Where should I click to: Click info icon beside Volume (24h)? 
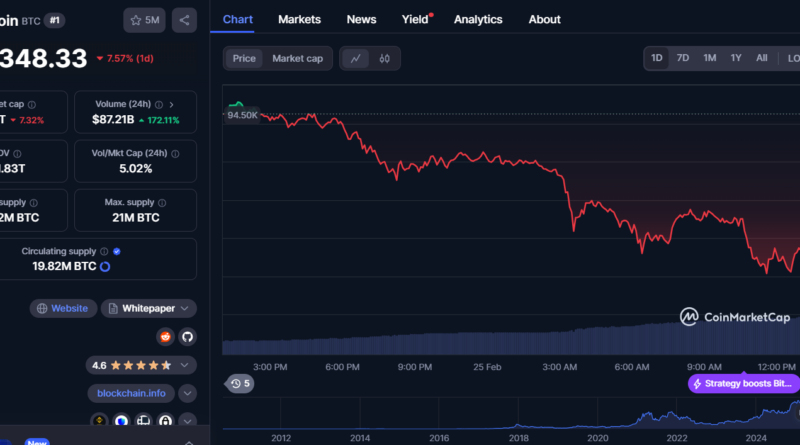(159, 105)
